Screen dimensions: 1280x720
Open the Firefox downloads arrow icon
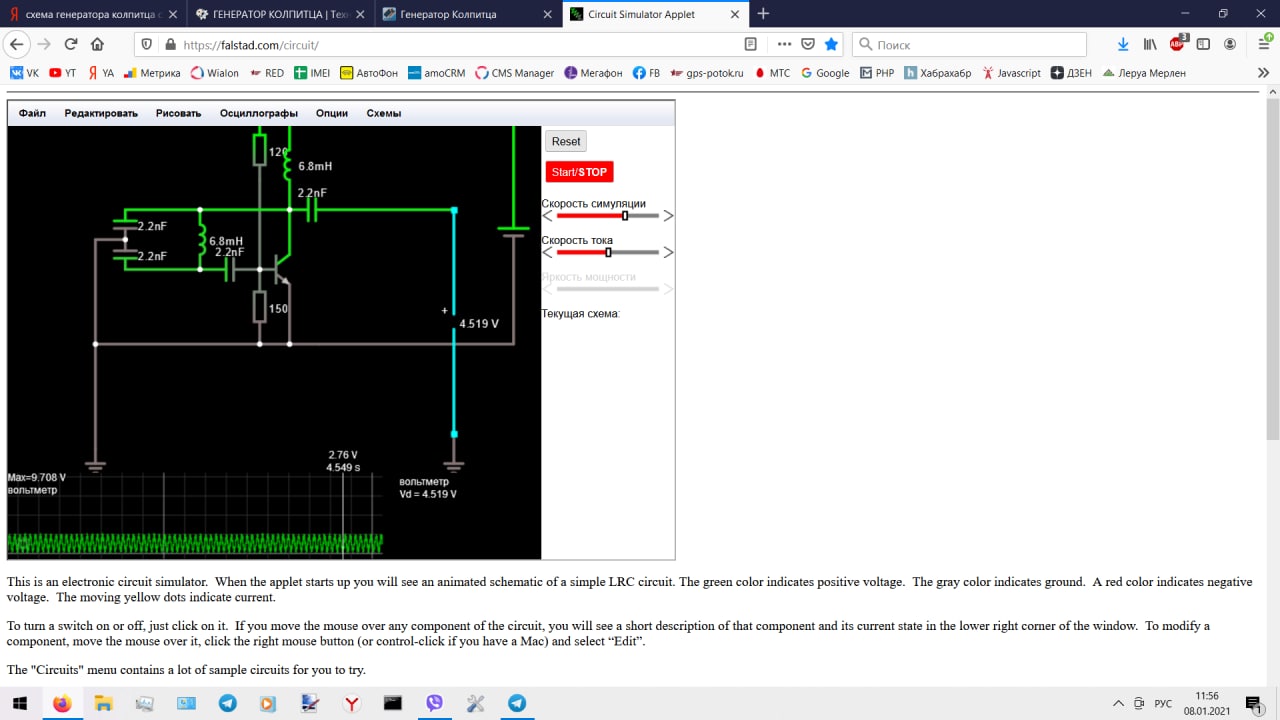pyautogui.click(x=1123, y=44)
